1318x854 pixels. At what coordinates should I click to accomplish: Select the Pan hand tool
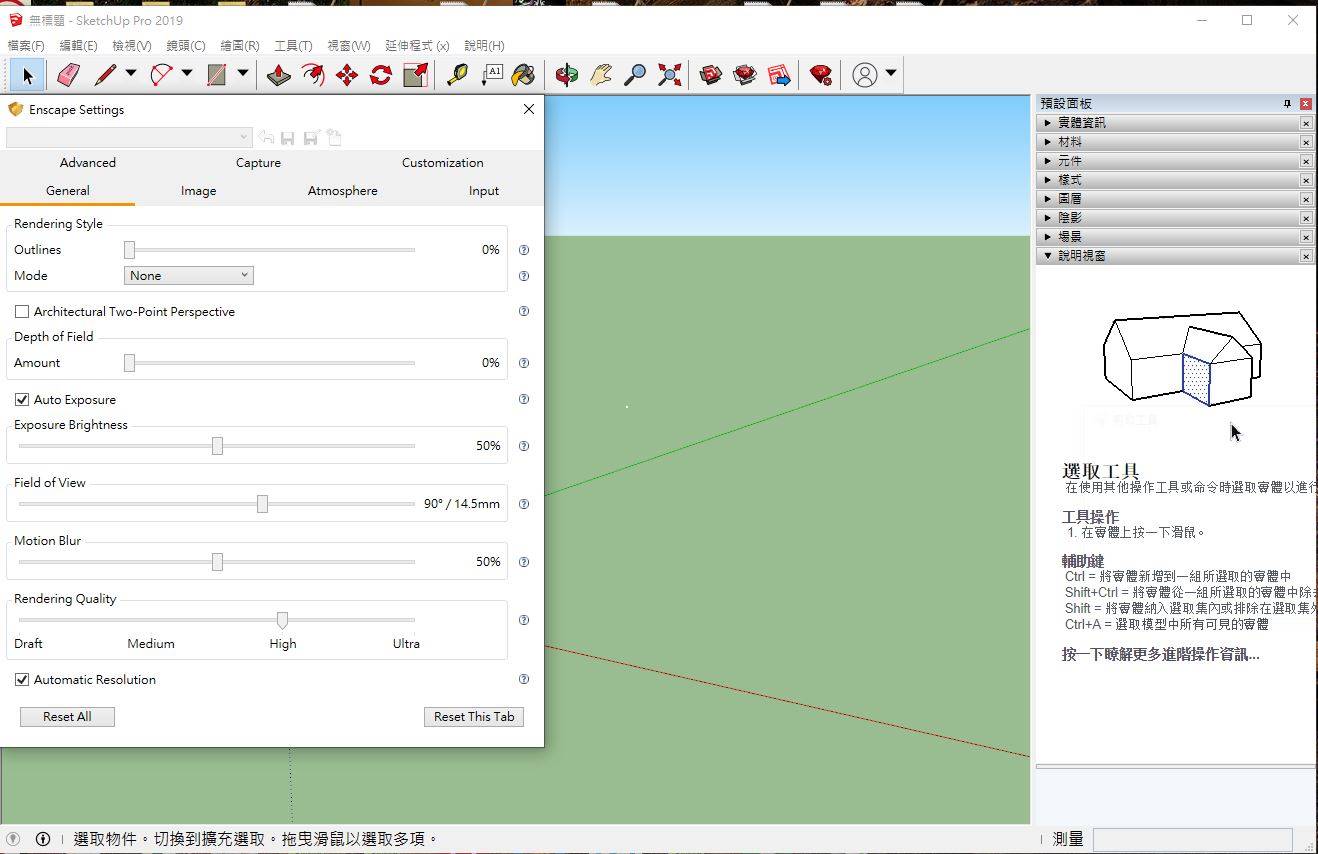pyautogui.click(x=601, y=75)
